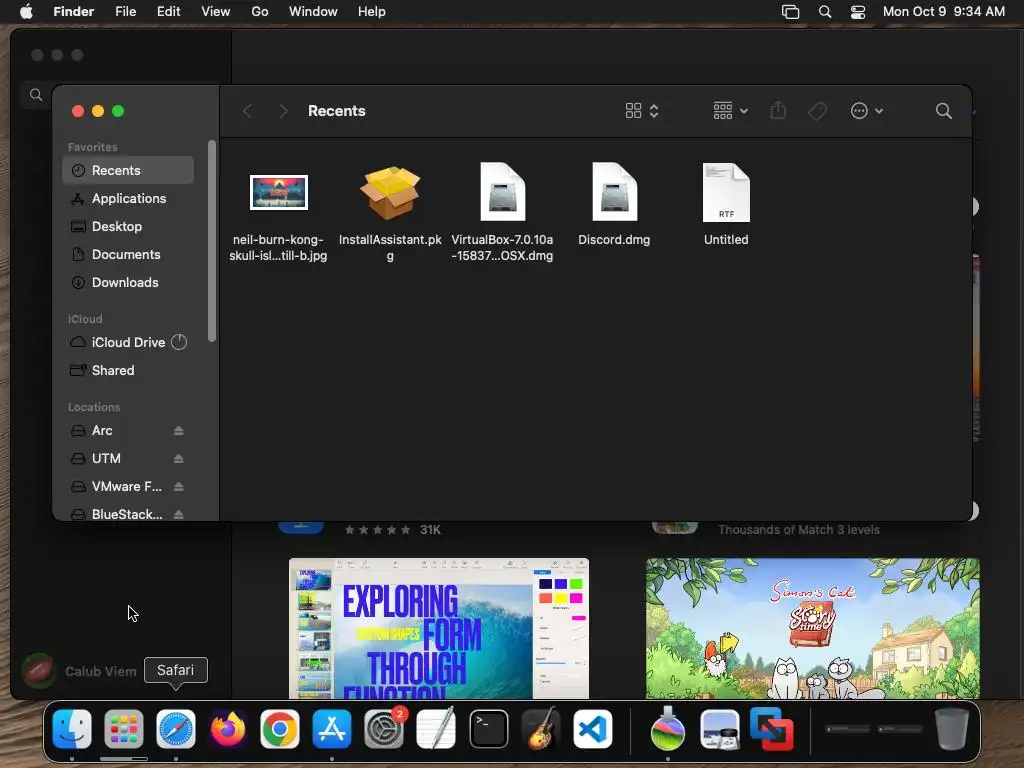
Task: Click the date and time in menu bar
Action: tap(944, 12)
